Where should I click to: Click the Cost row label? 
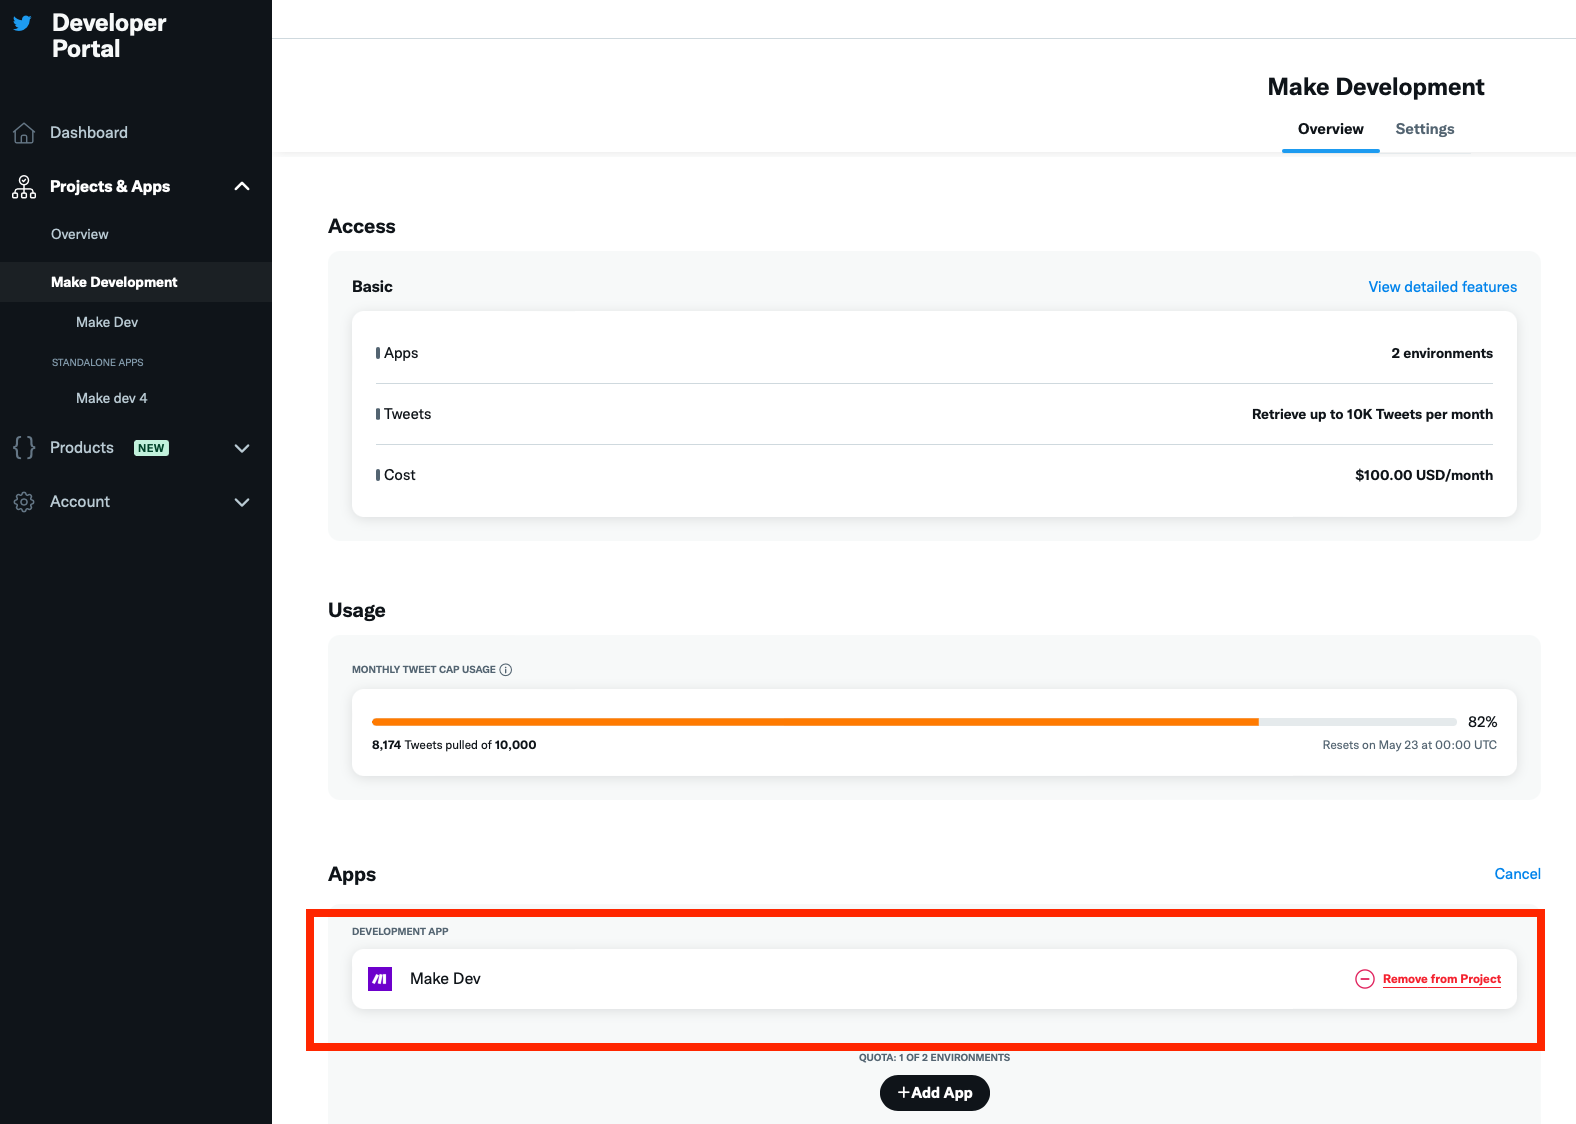(x=399, y=475)
